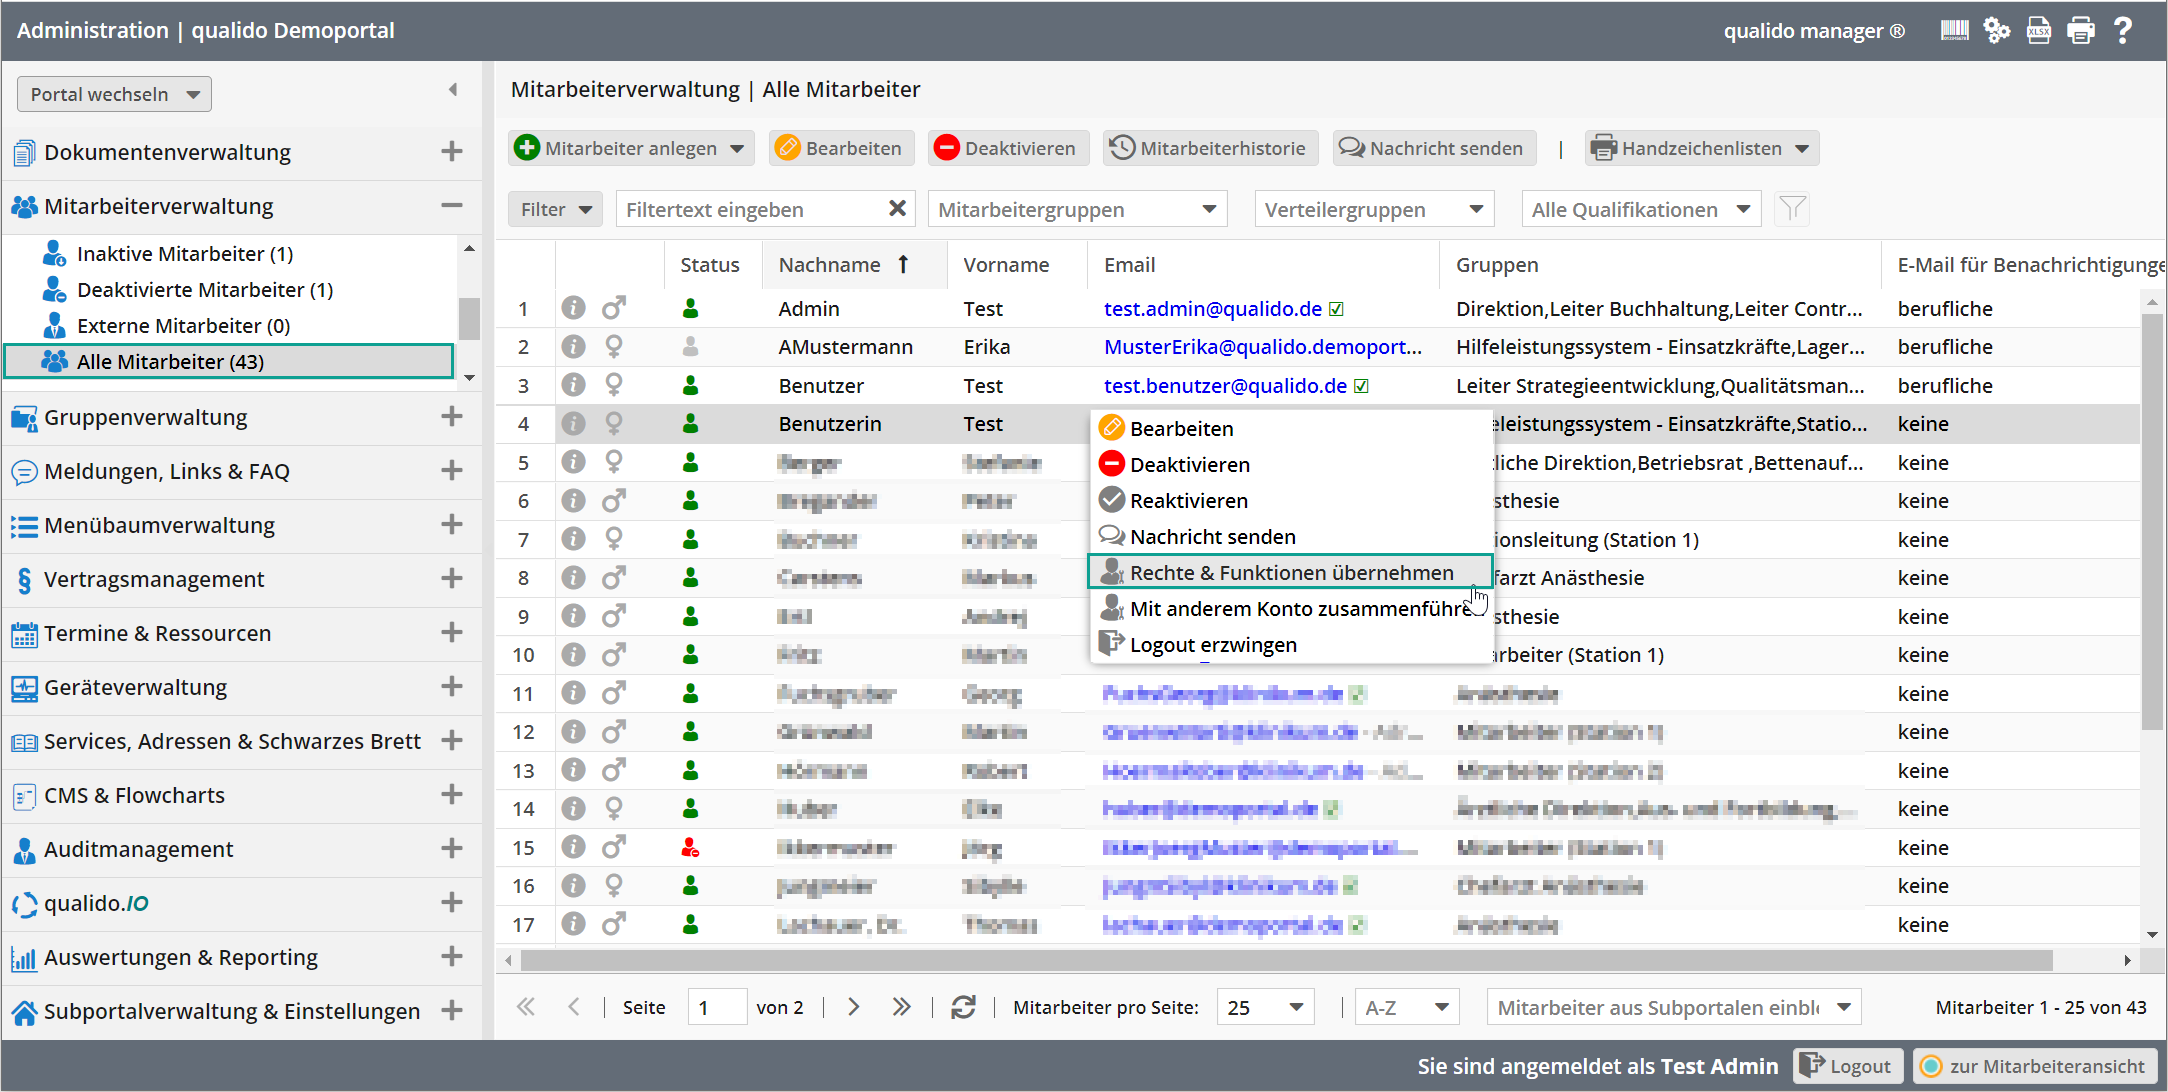Viewport: 2168px width, 1092px height.
Task: Go to the previous page arrow
Action: [x=574, y=1007]
